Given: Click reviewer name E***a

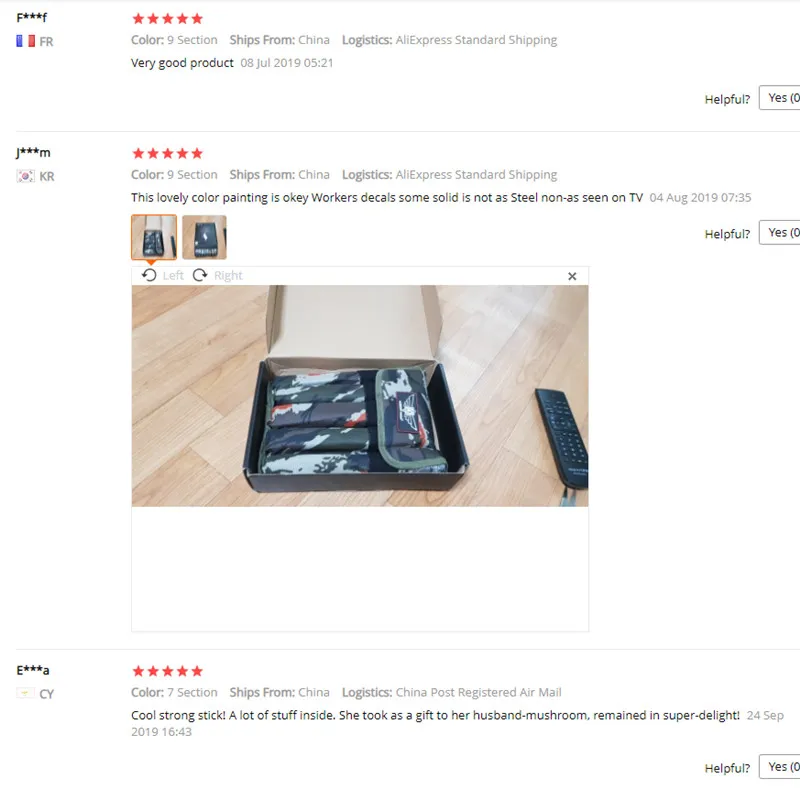Looking at the screenshot, I should tap(33, 670).
